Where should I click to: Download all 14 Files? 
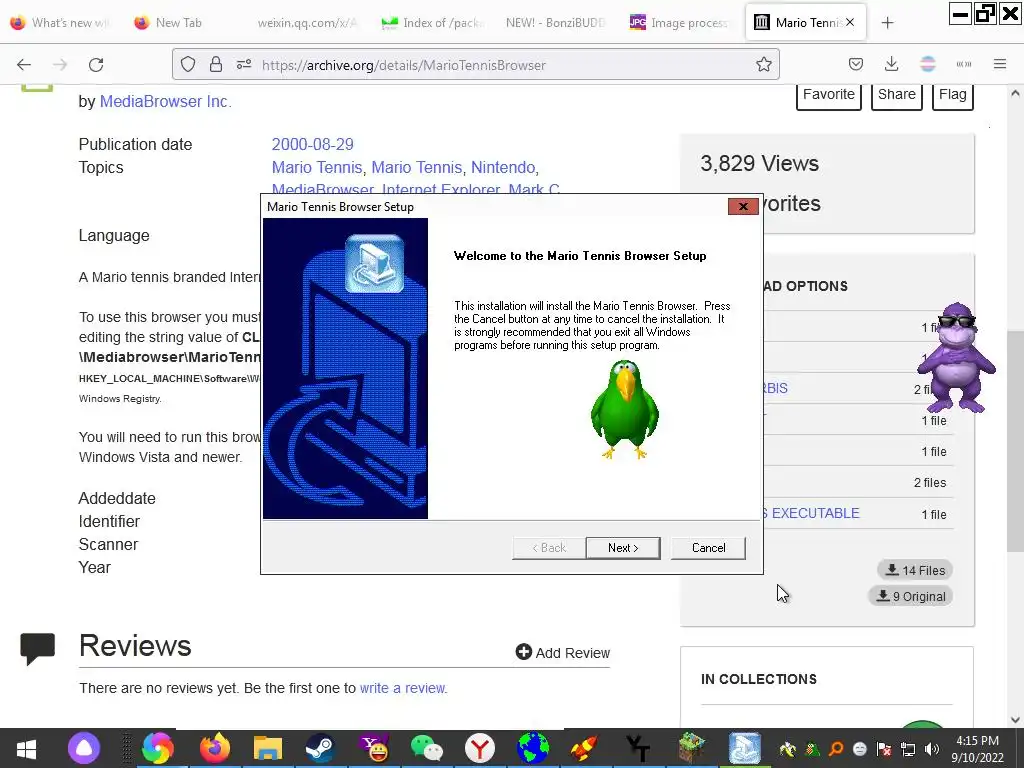915,570
